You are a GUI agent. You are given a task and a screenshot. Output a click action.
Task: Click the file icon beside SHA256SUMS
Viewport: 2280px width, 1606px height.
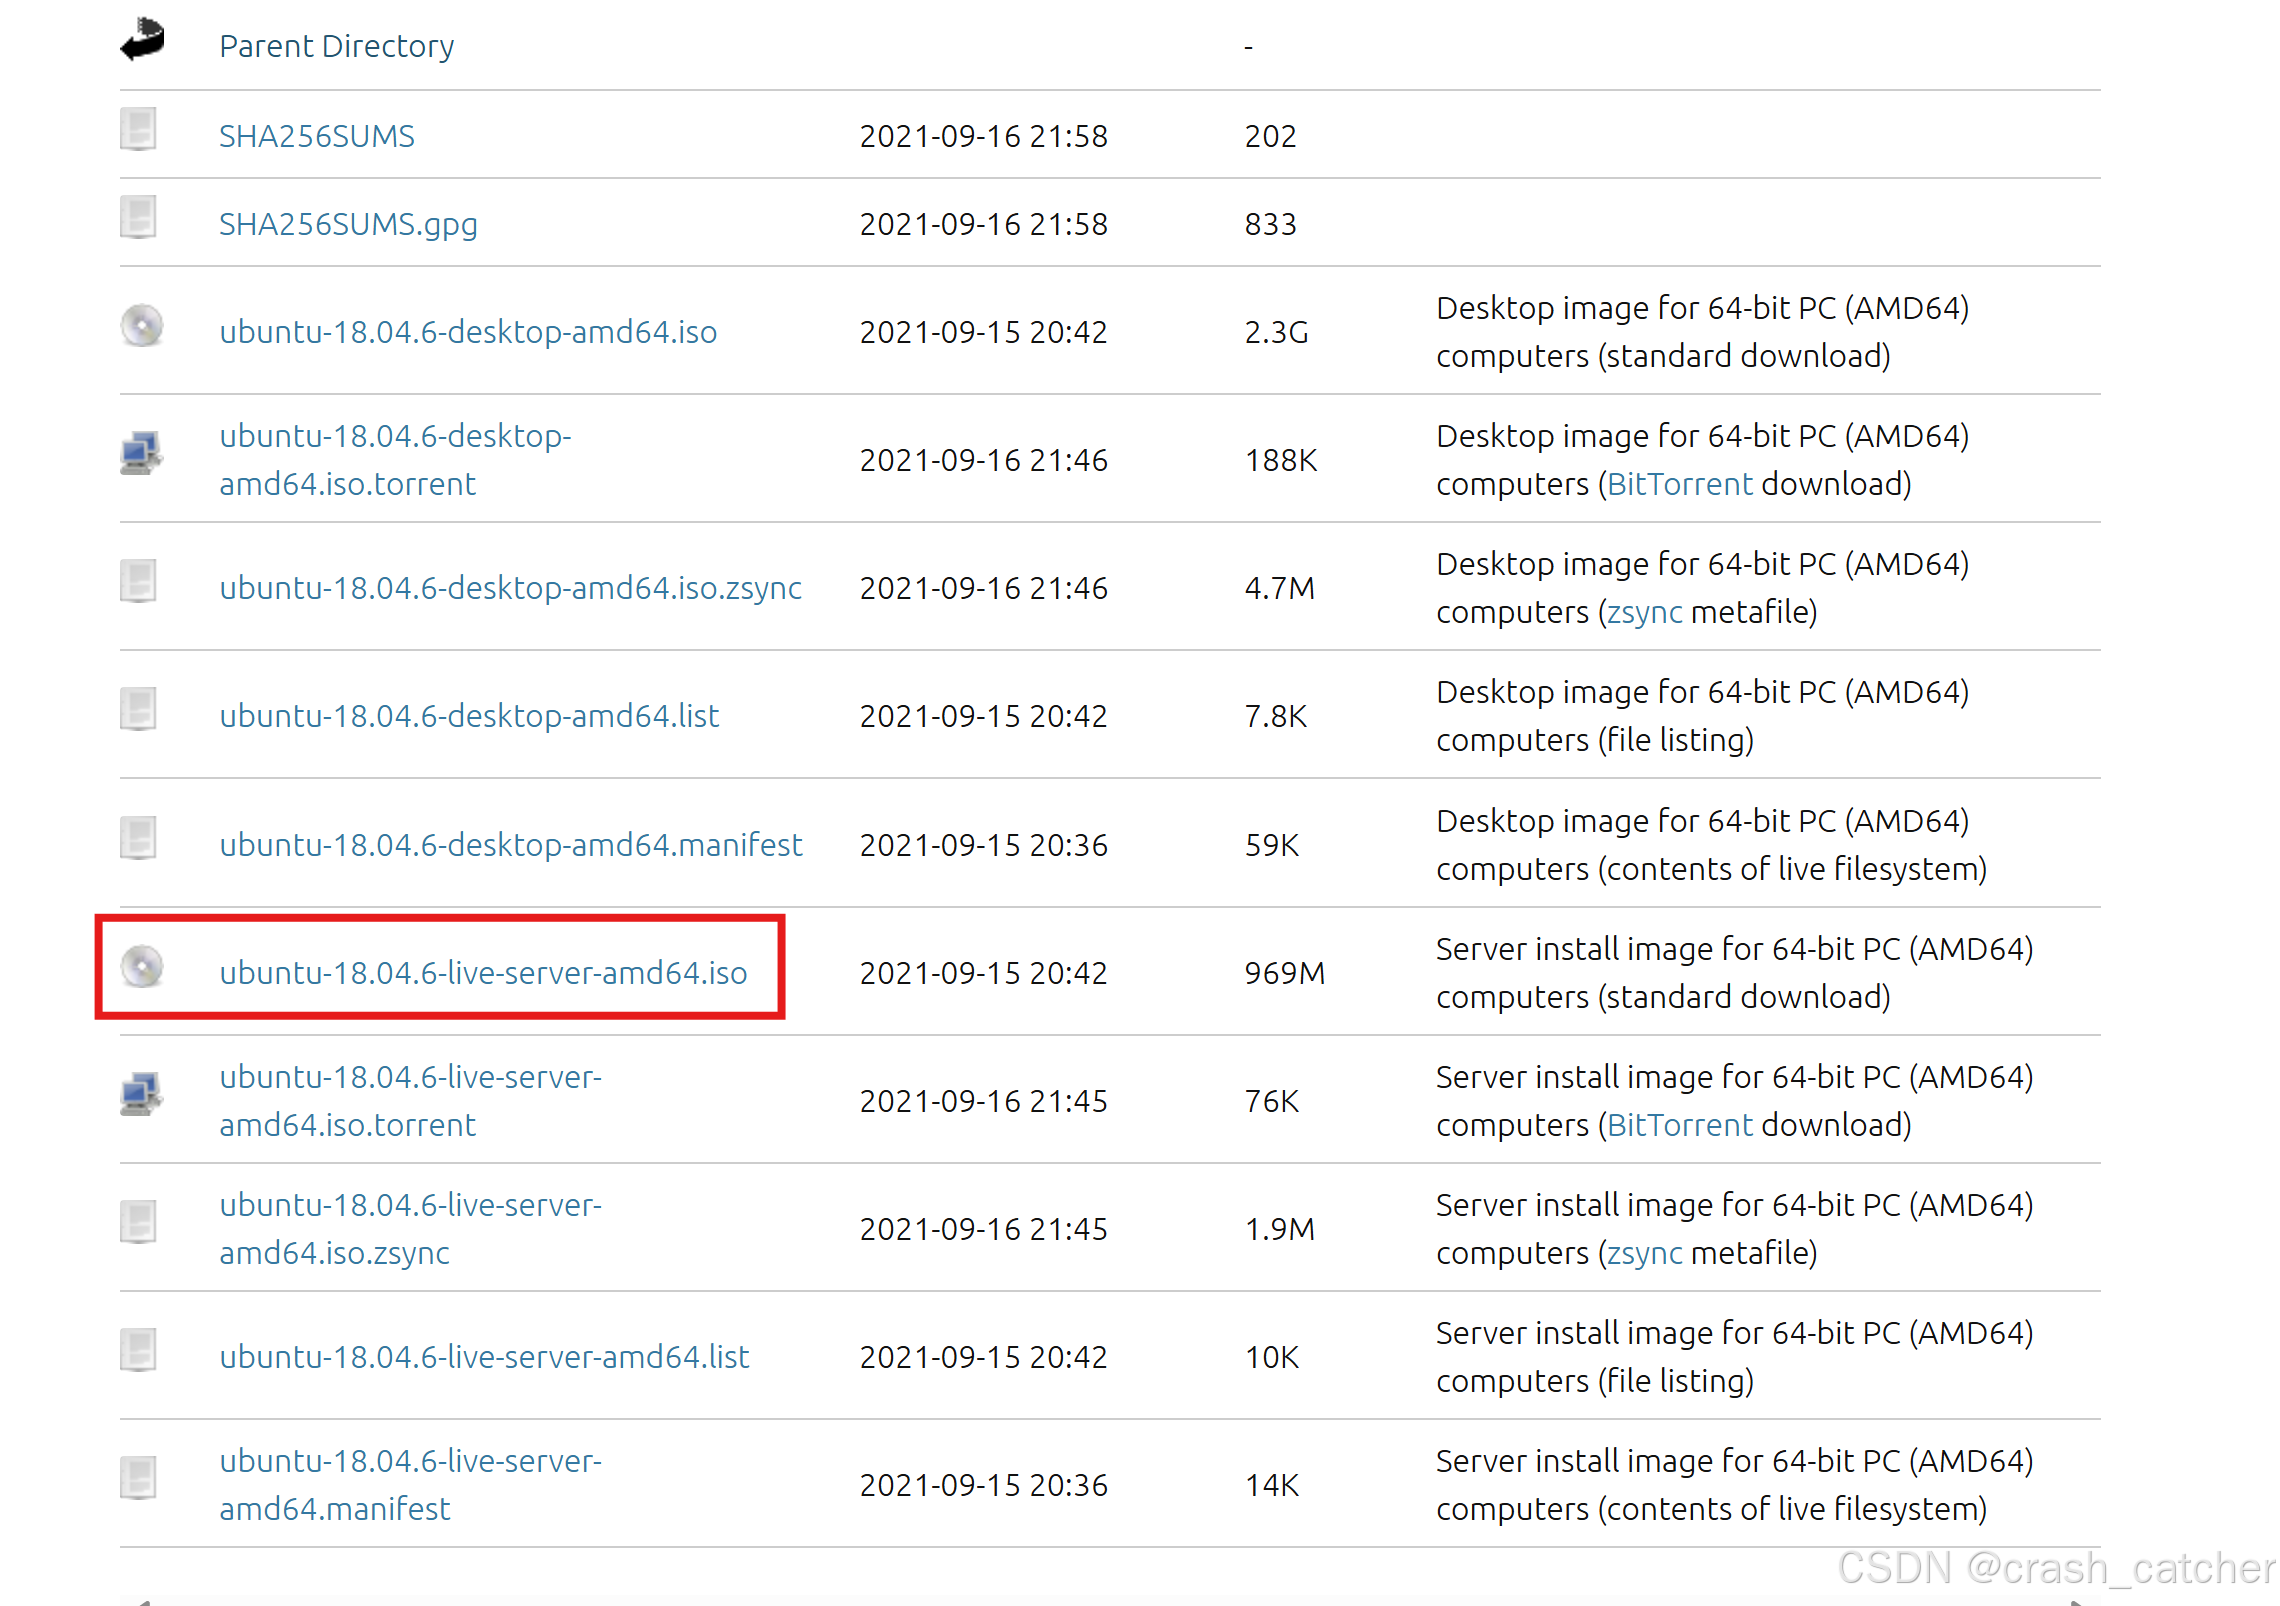click(138, 130)
